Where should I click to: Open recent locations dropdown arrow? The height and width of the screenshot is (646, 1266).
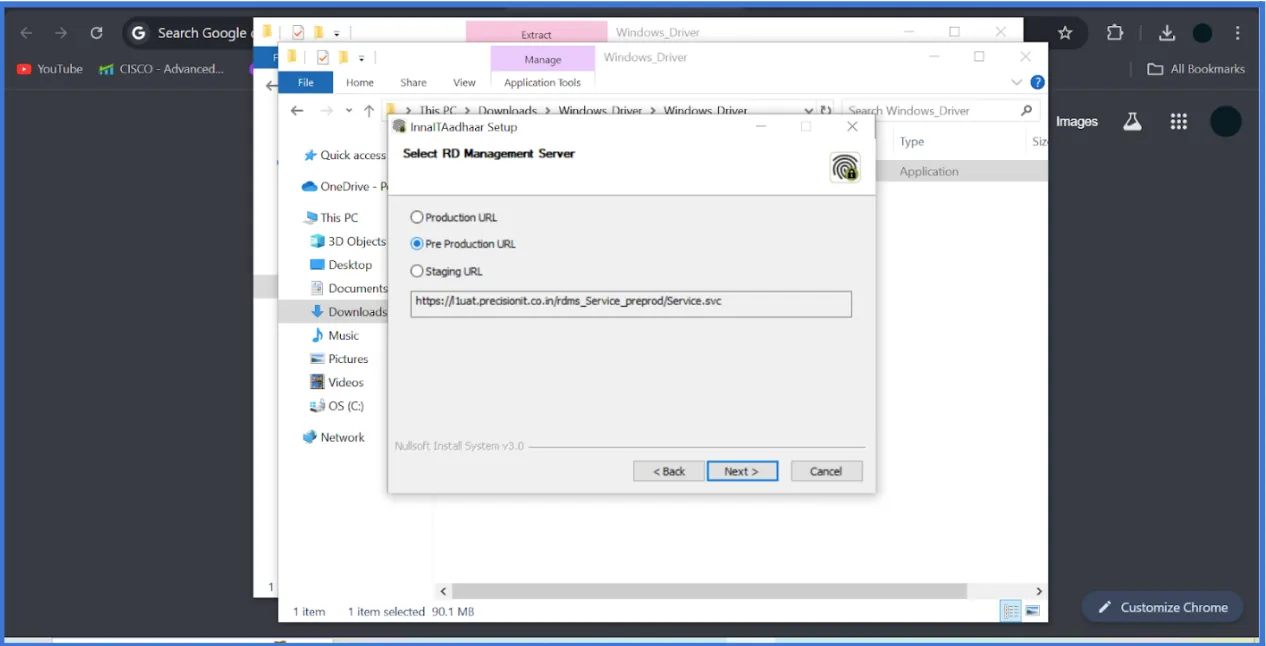[349, 110]
